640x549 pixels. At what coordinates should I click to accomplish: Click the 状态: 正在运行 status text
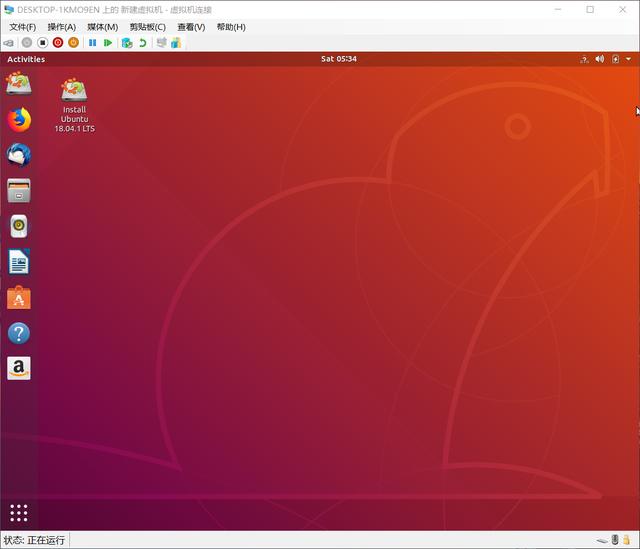pos(34,540)
